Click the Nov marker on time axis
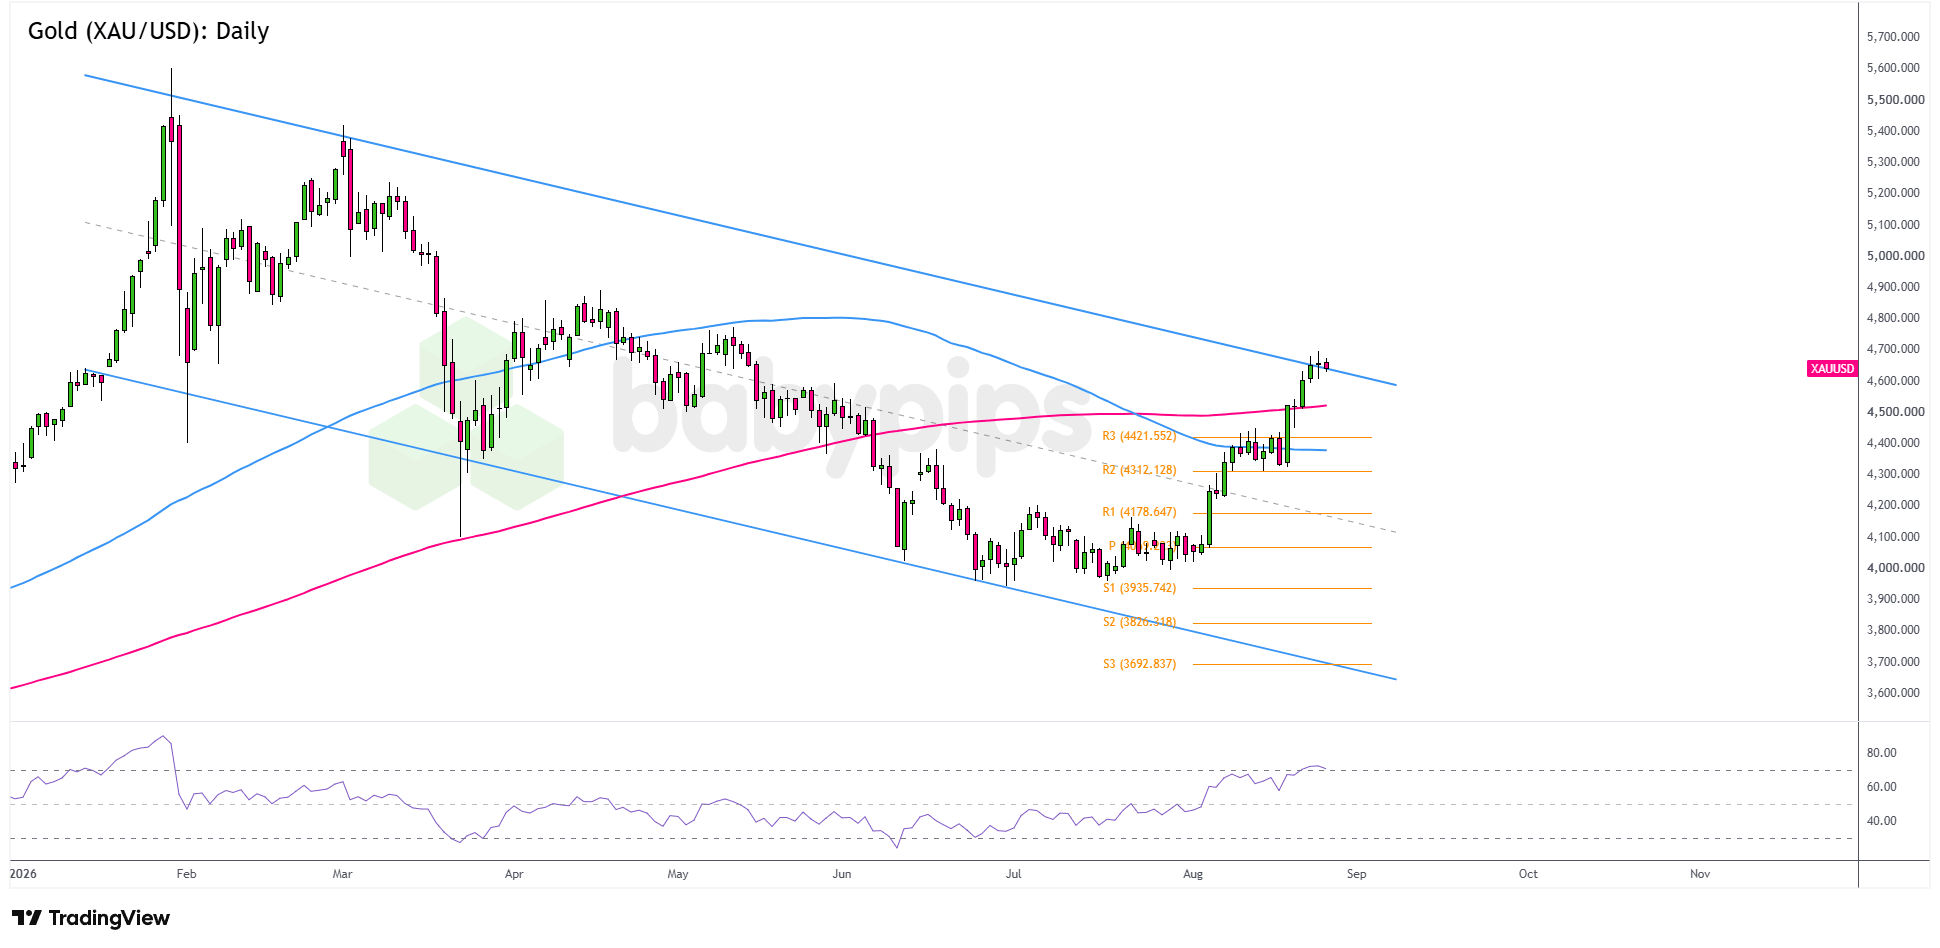1940x948 pixels. pos(1700,874)
